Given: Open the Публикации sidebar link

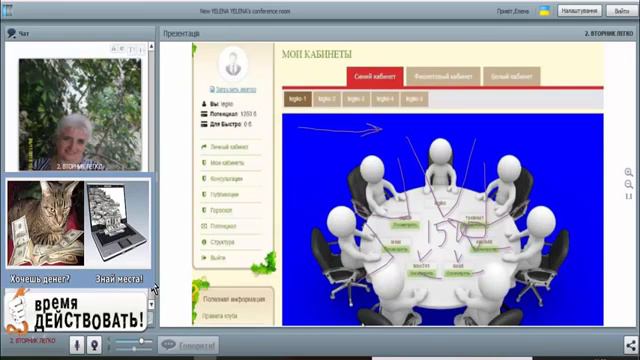Looking at the screenshot, I should point(224,195).
